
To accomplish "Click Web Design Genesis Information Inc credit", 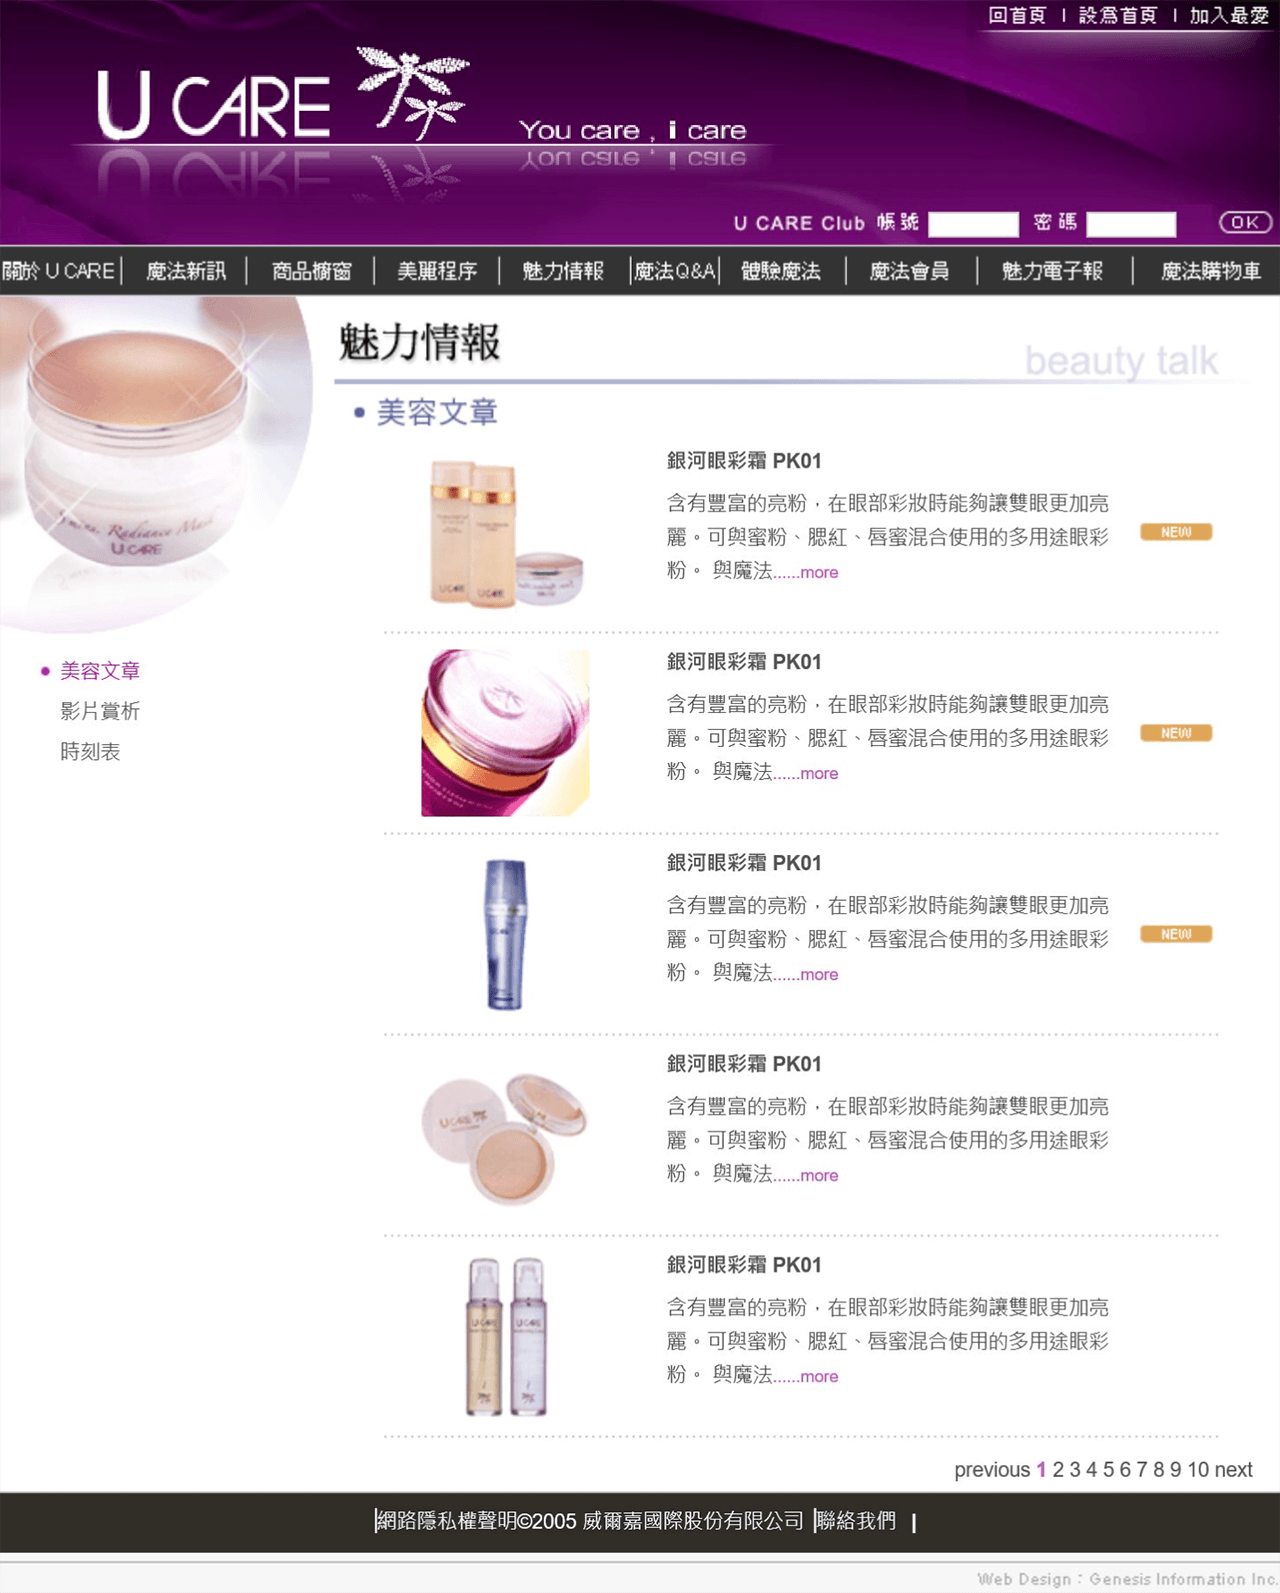I will point(1126,1579).
